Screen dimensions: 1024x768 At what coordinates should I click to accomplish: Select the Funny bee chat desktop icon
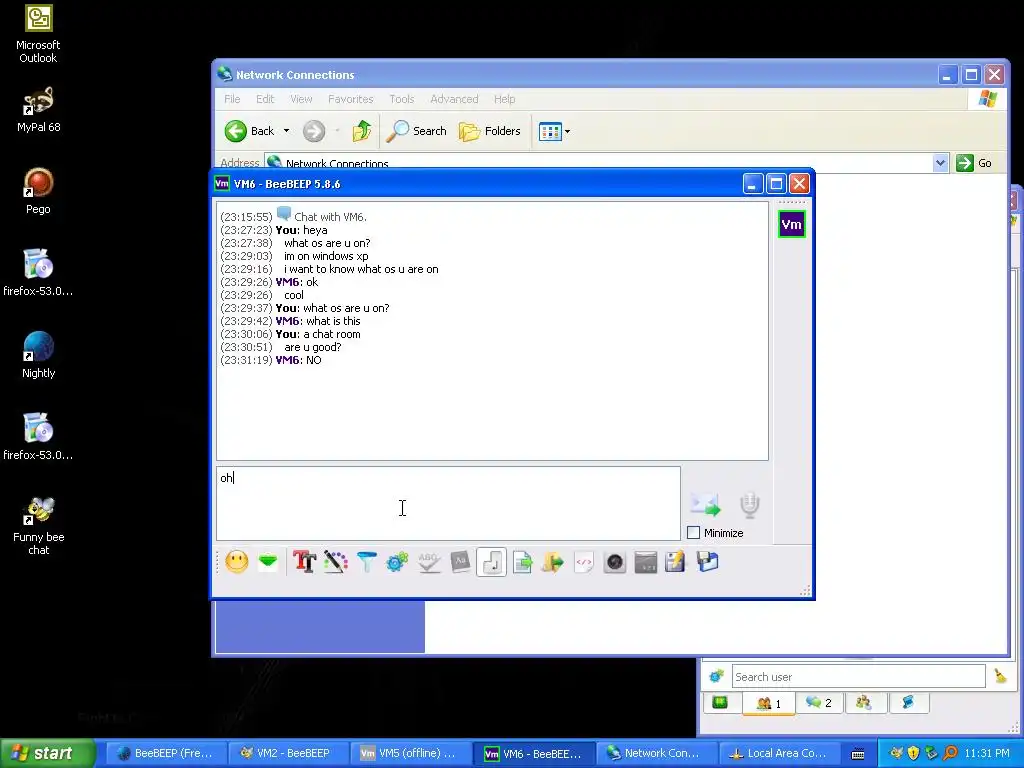(39, 526)
